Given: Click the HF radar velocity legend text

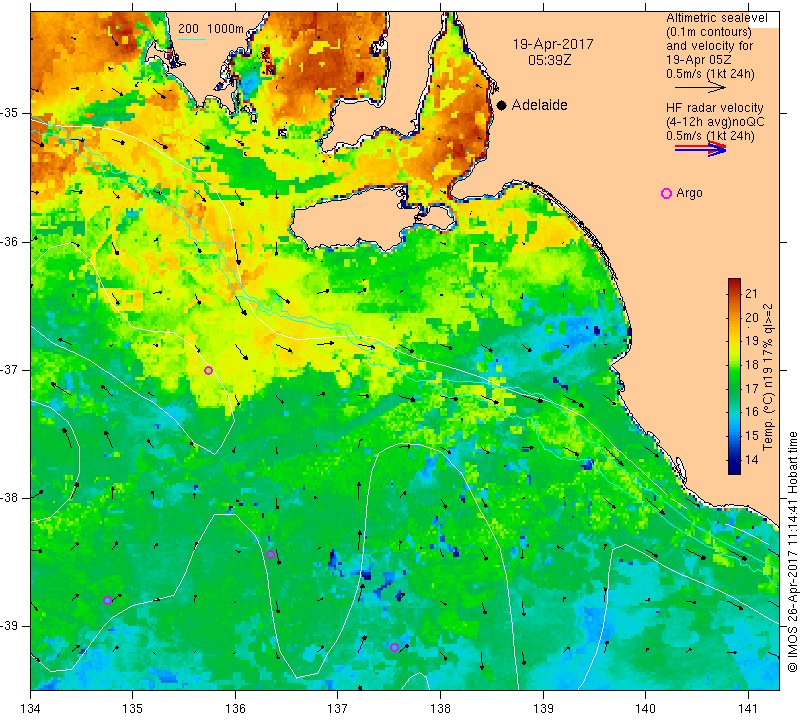Looking at the screenshot, I should (x=714, y=108).
